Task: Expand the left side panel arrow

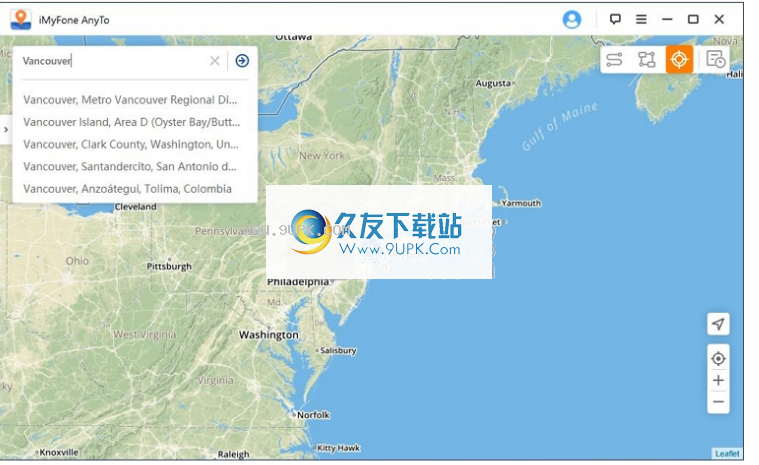Action: coord(6,130)
